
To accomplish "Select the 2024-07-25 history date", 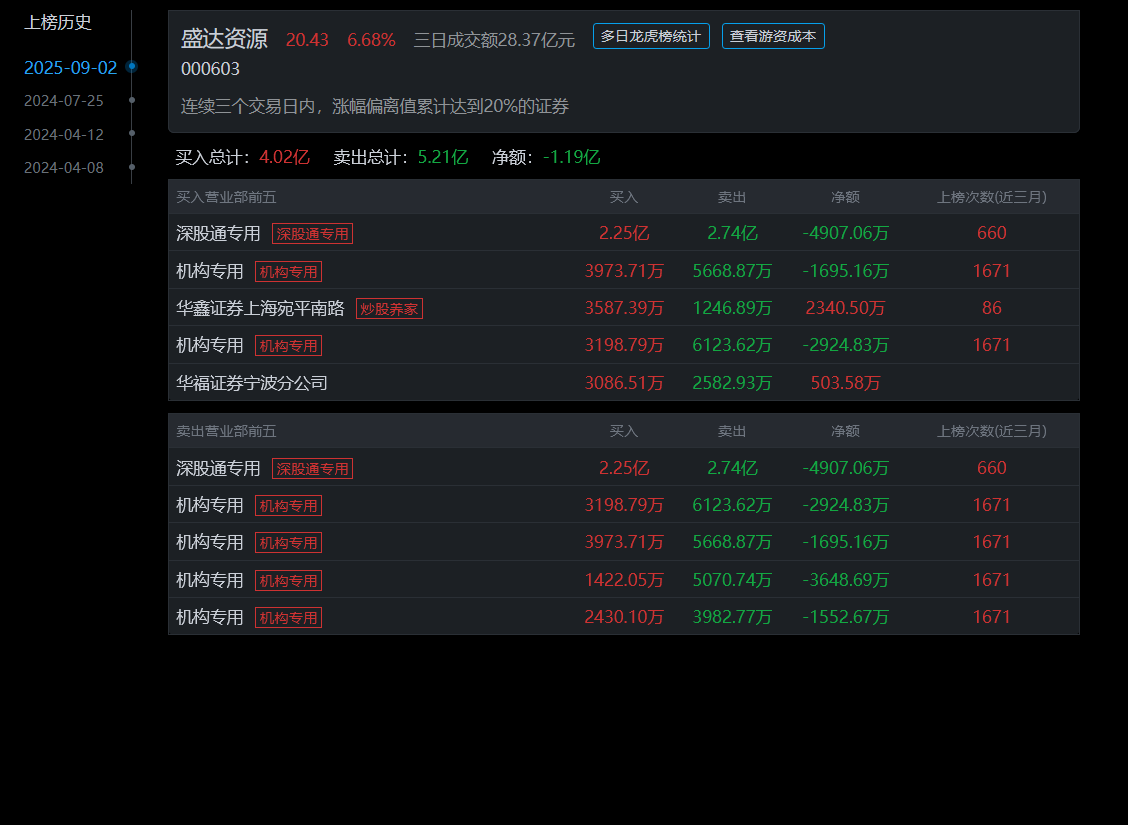I will pyautogui.click(x=64, y=101).
